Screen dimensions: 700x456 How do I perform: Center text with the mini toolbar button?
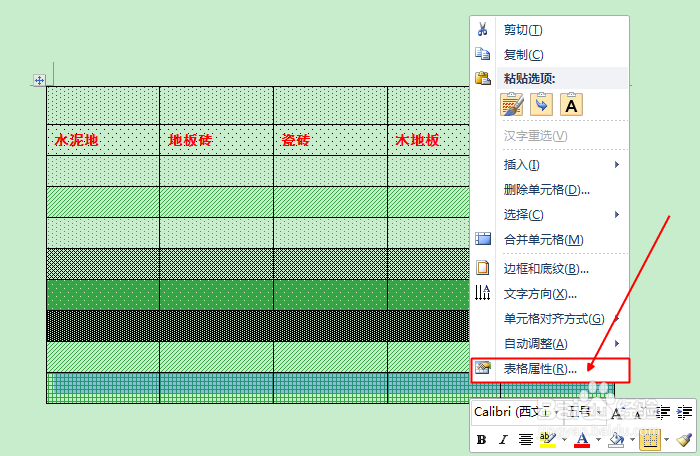pos(525,439)
